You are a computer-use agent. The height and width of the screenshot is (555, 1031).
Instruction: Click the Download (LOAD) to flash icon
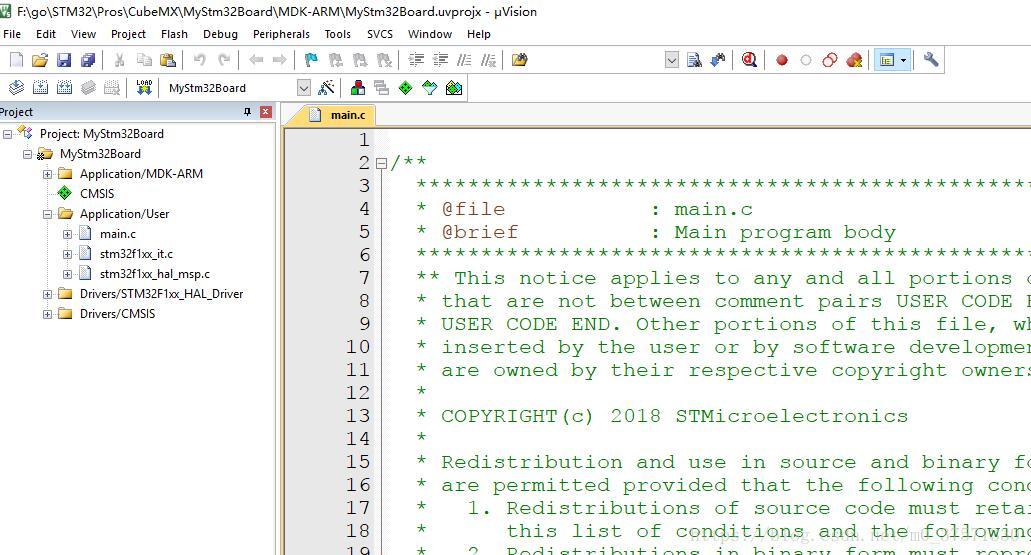144,88
